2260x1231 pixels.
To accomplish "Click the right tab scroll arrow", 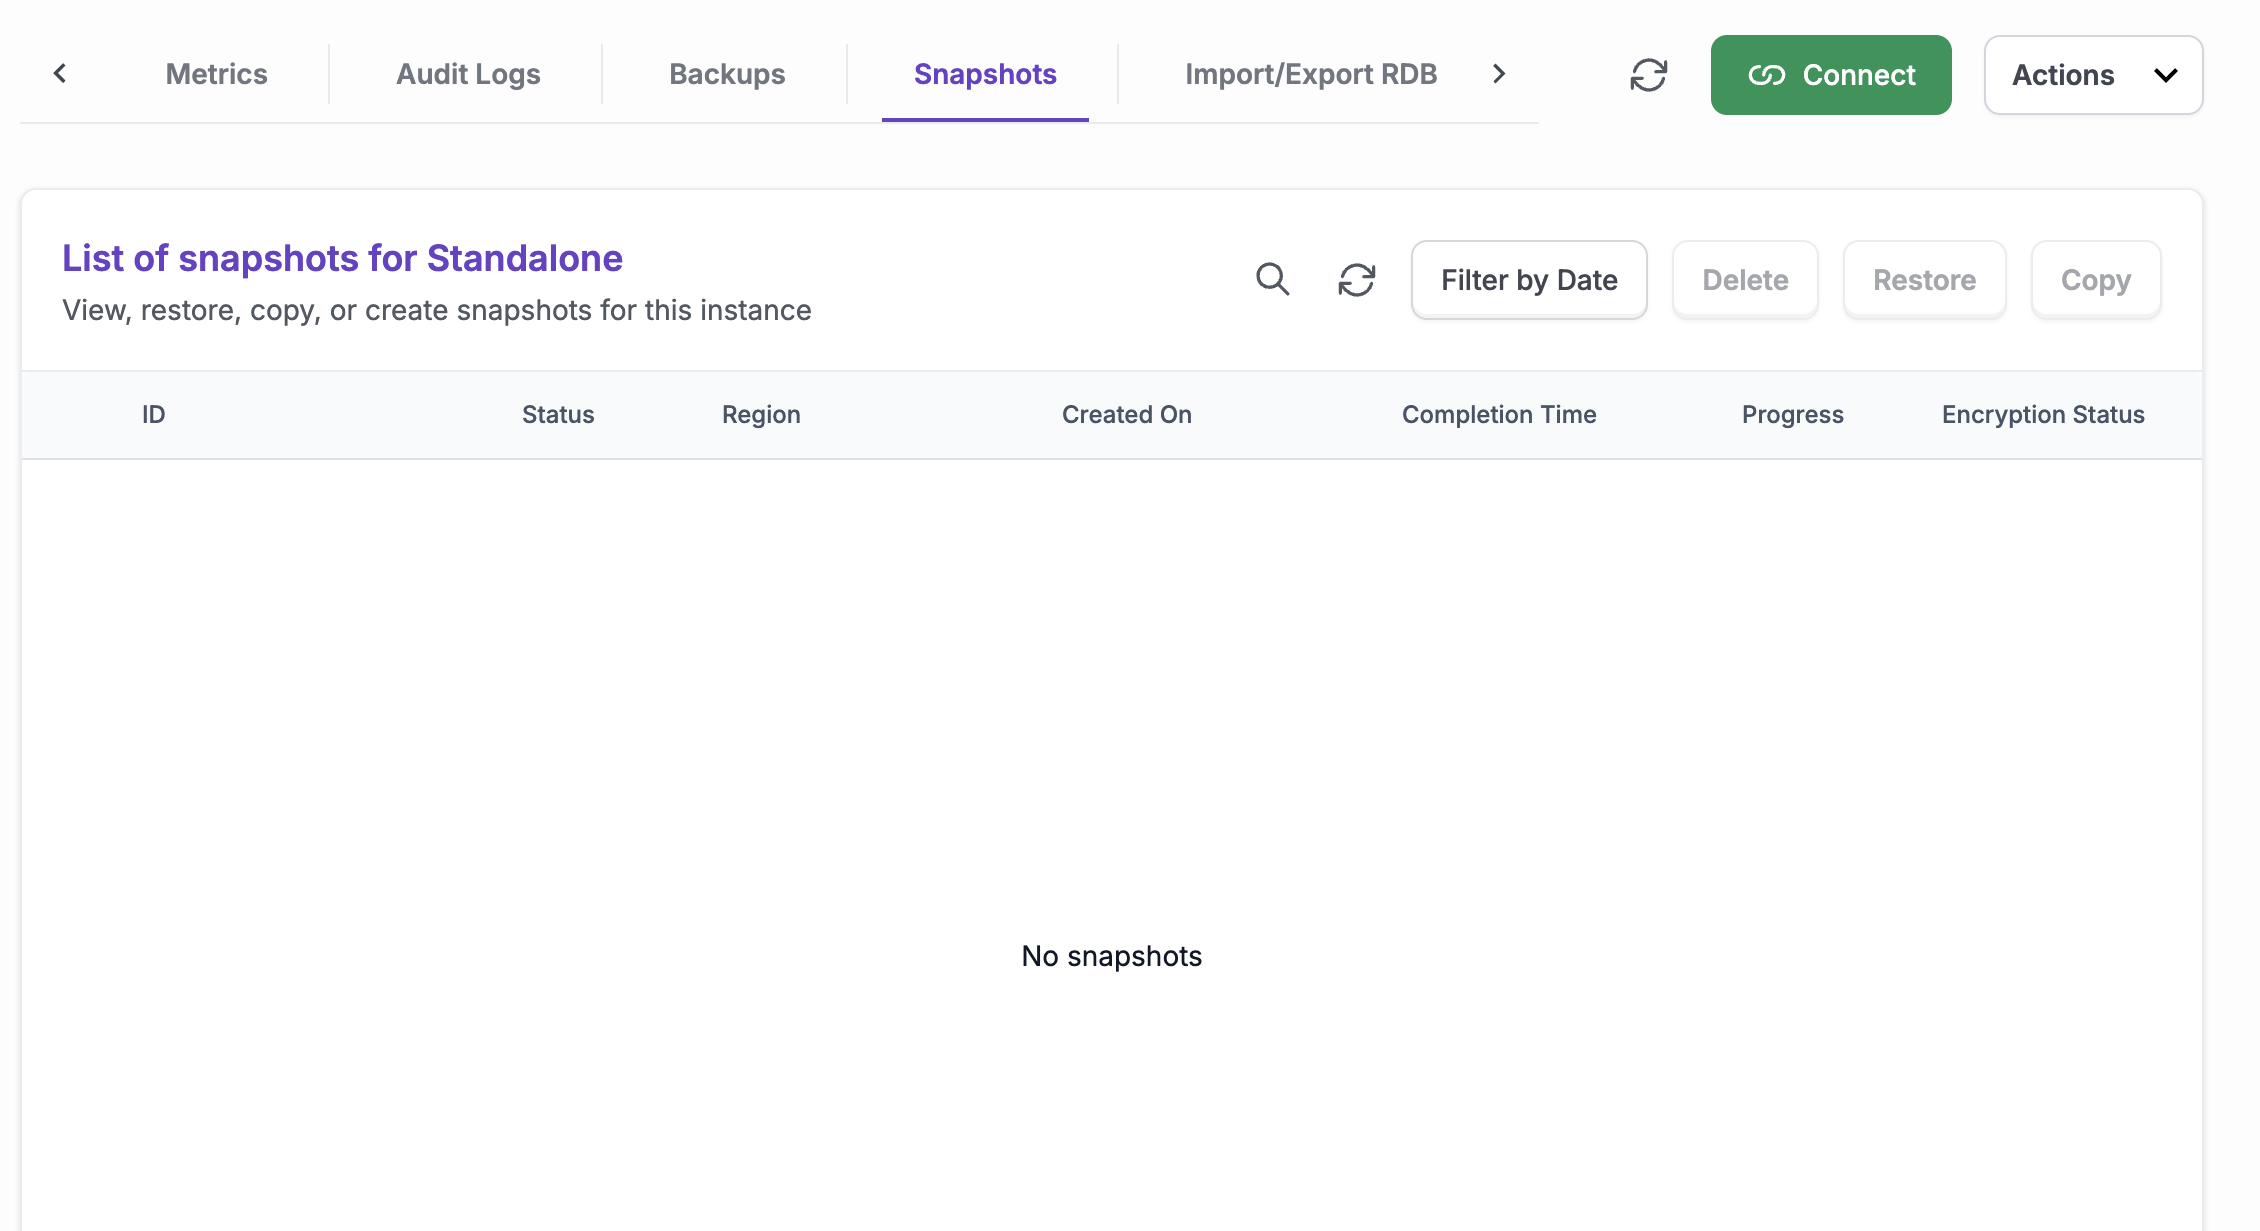I will (x=1498, y=74).
